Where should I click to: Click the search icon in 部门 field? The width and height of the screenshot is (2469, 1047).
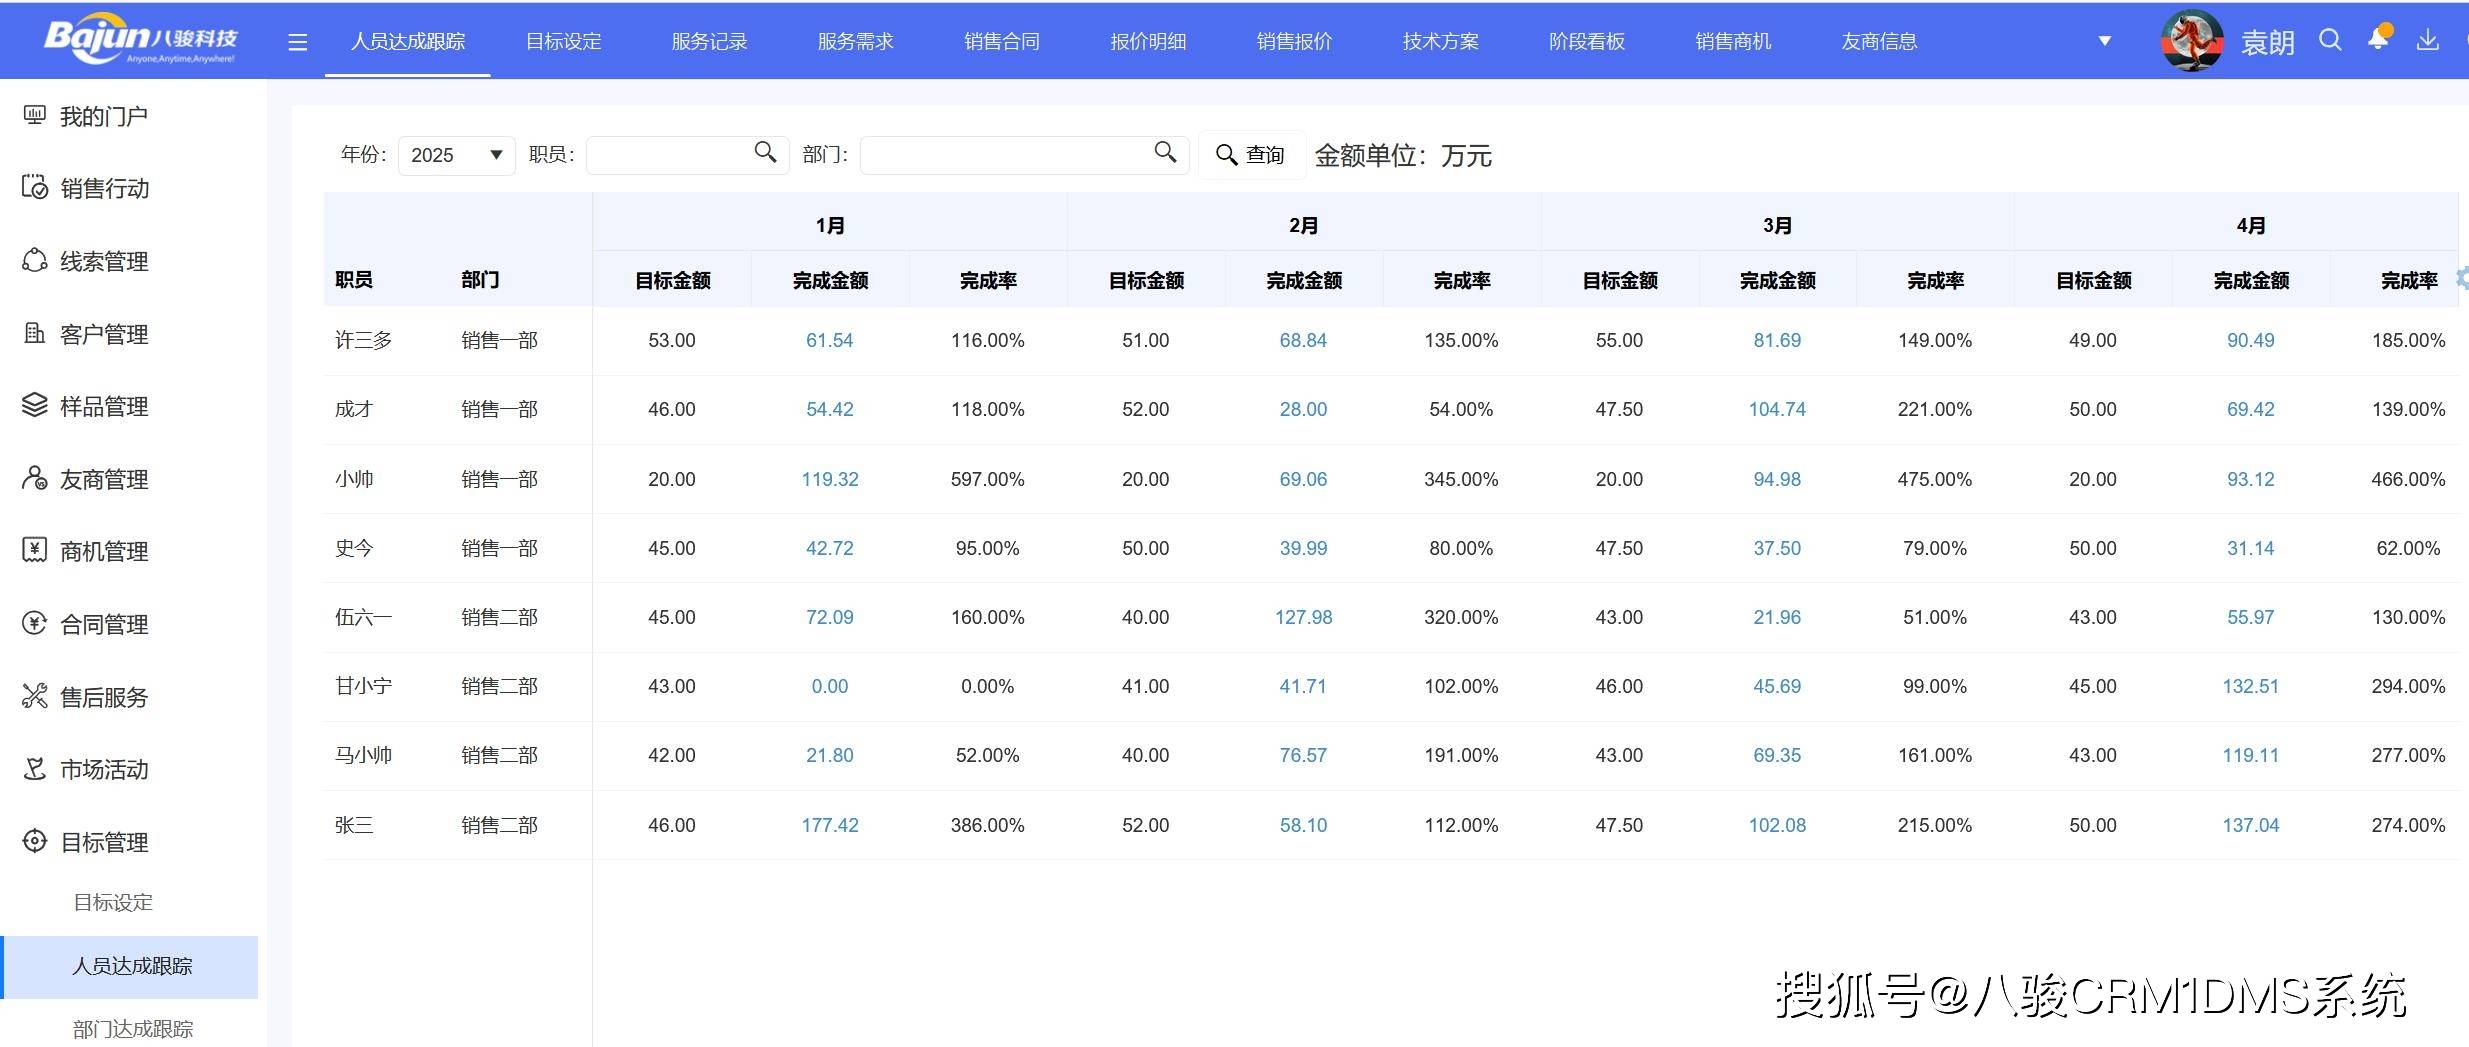(x=1165, y=152)
